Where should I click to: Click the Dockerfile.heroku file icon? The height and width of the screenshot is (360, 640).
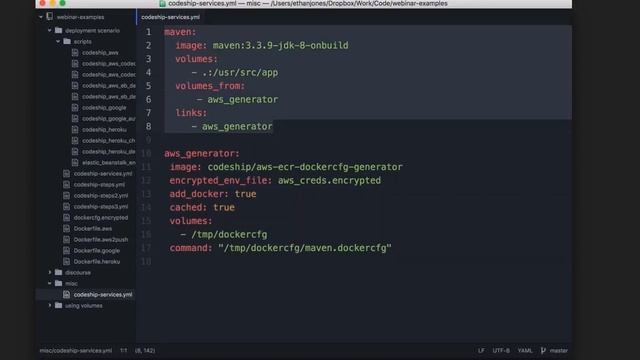tap(67, 262)
